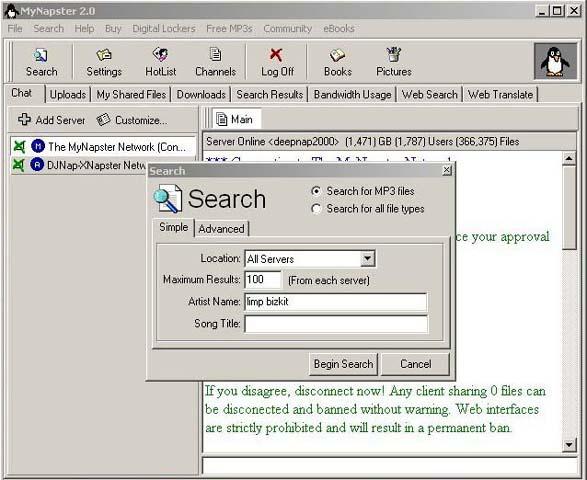
Task: Open the Community menu
Action: point(288,29)
